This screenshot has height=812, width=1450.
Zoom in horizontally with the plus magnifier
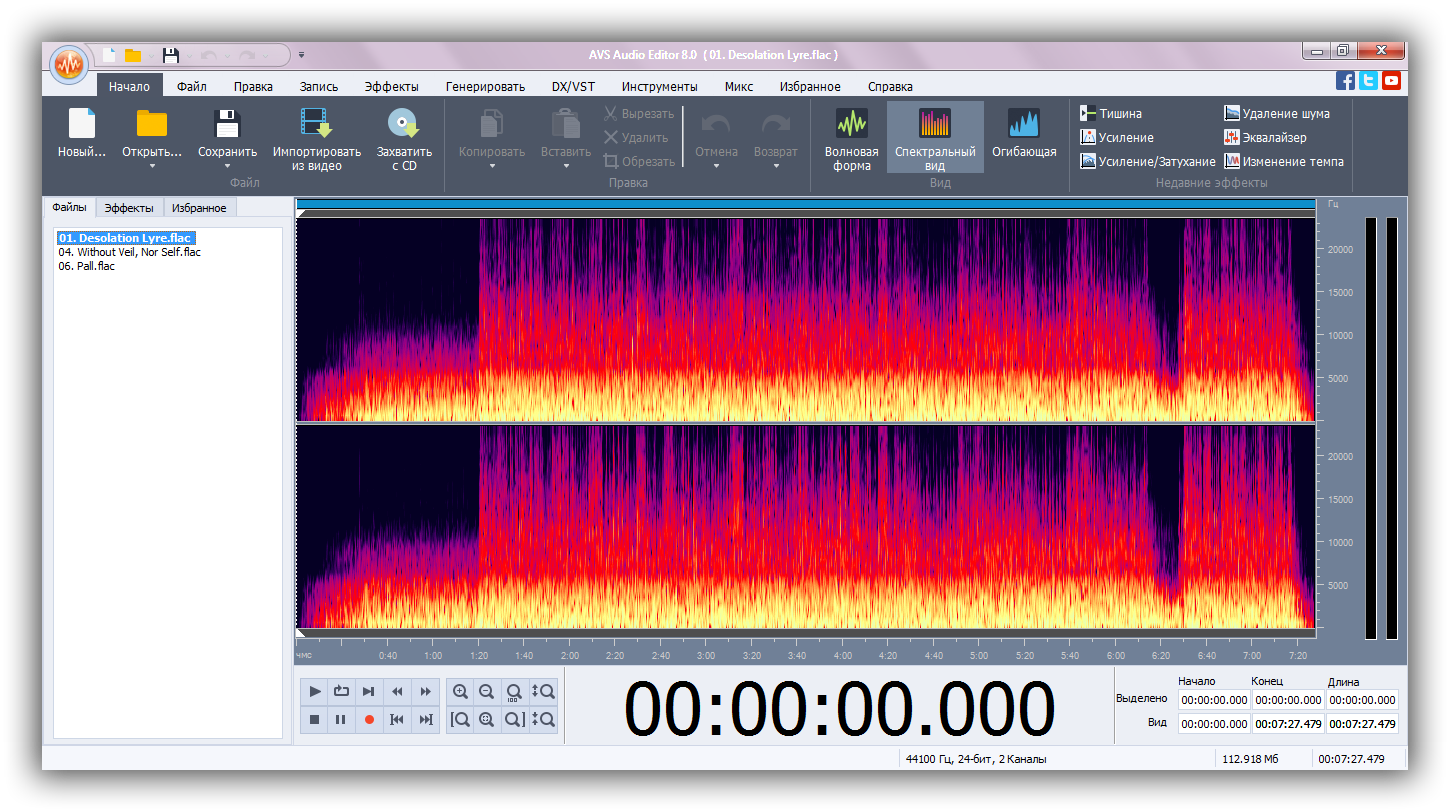[460, 691]
